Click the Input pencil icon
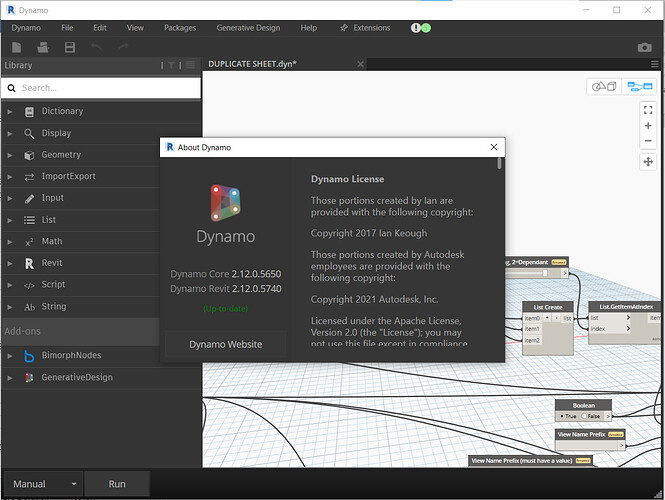The image size is (665, 500). (29, 198)
